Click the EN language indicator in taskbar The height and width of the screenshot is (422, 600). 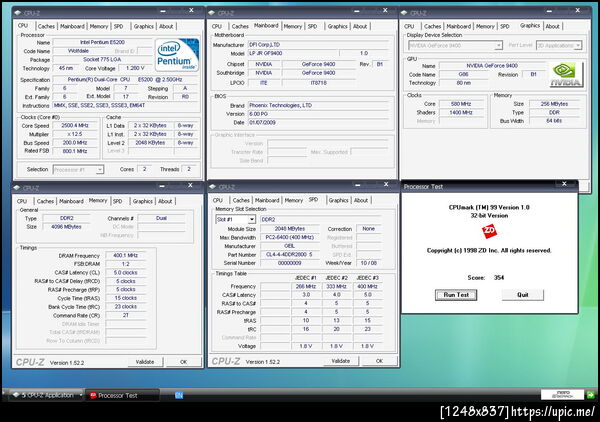(x=179, y=395)
